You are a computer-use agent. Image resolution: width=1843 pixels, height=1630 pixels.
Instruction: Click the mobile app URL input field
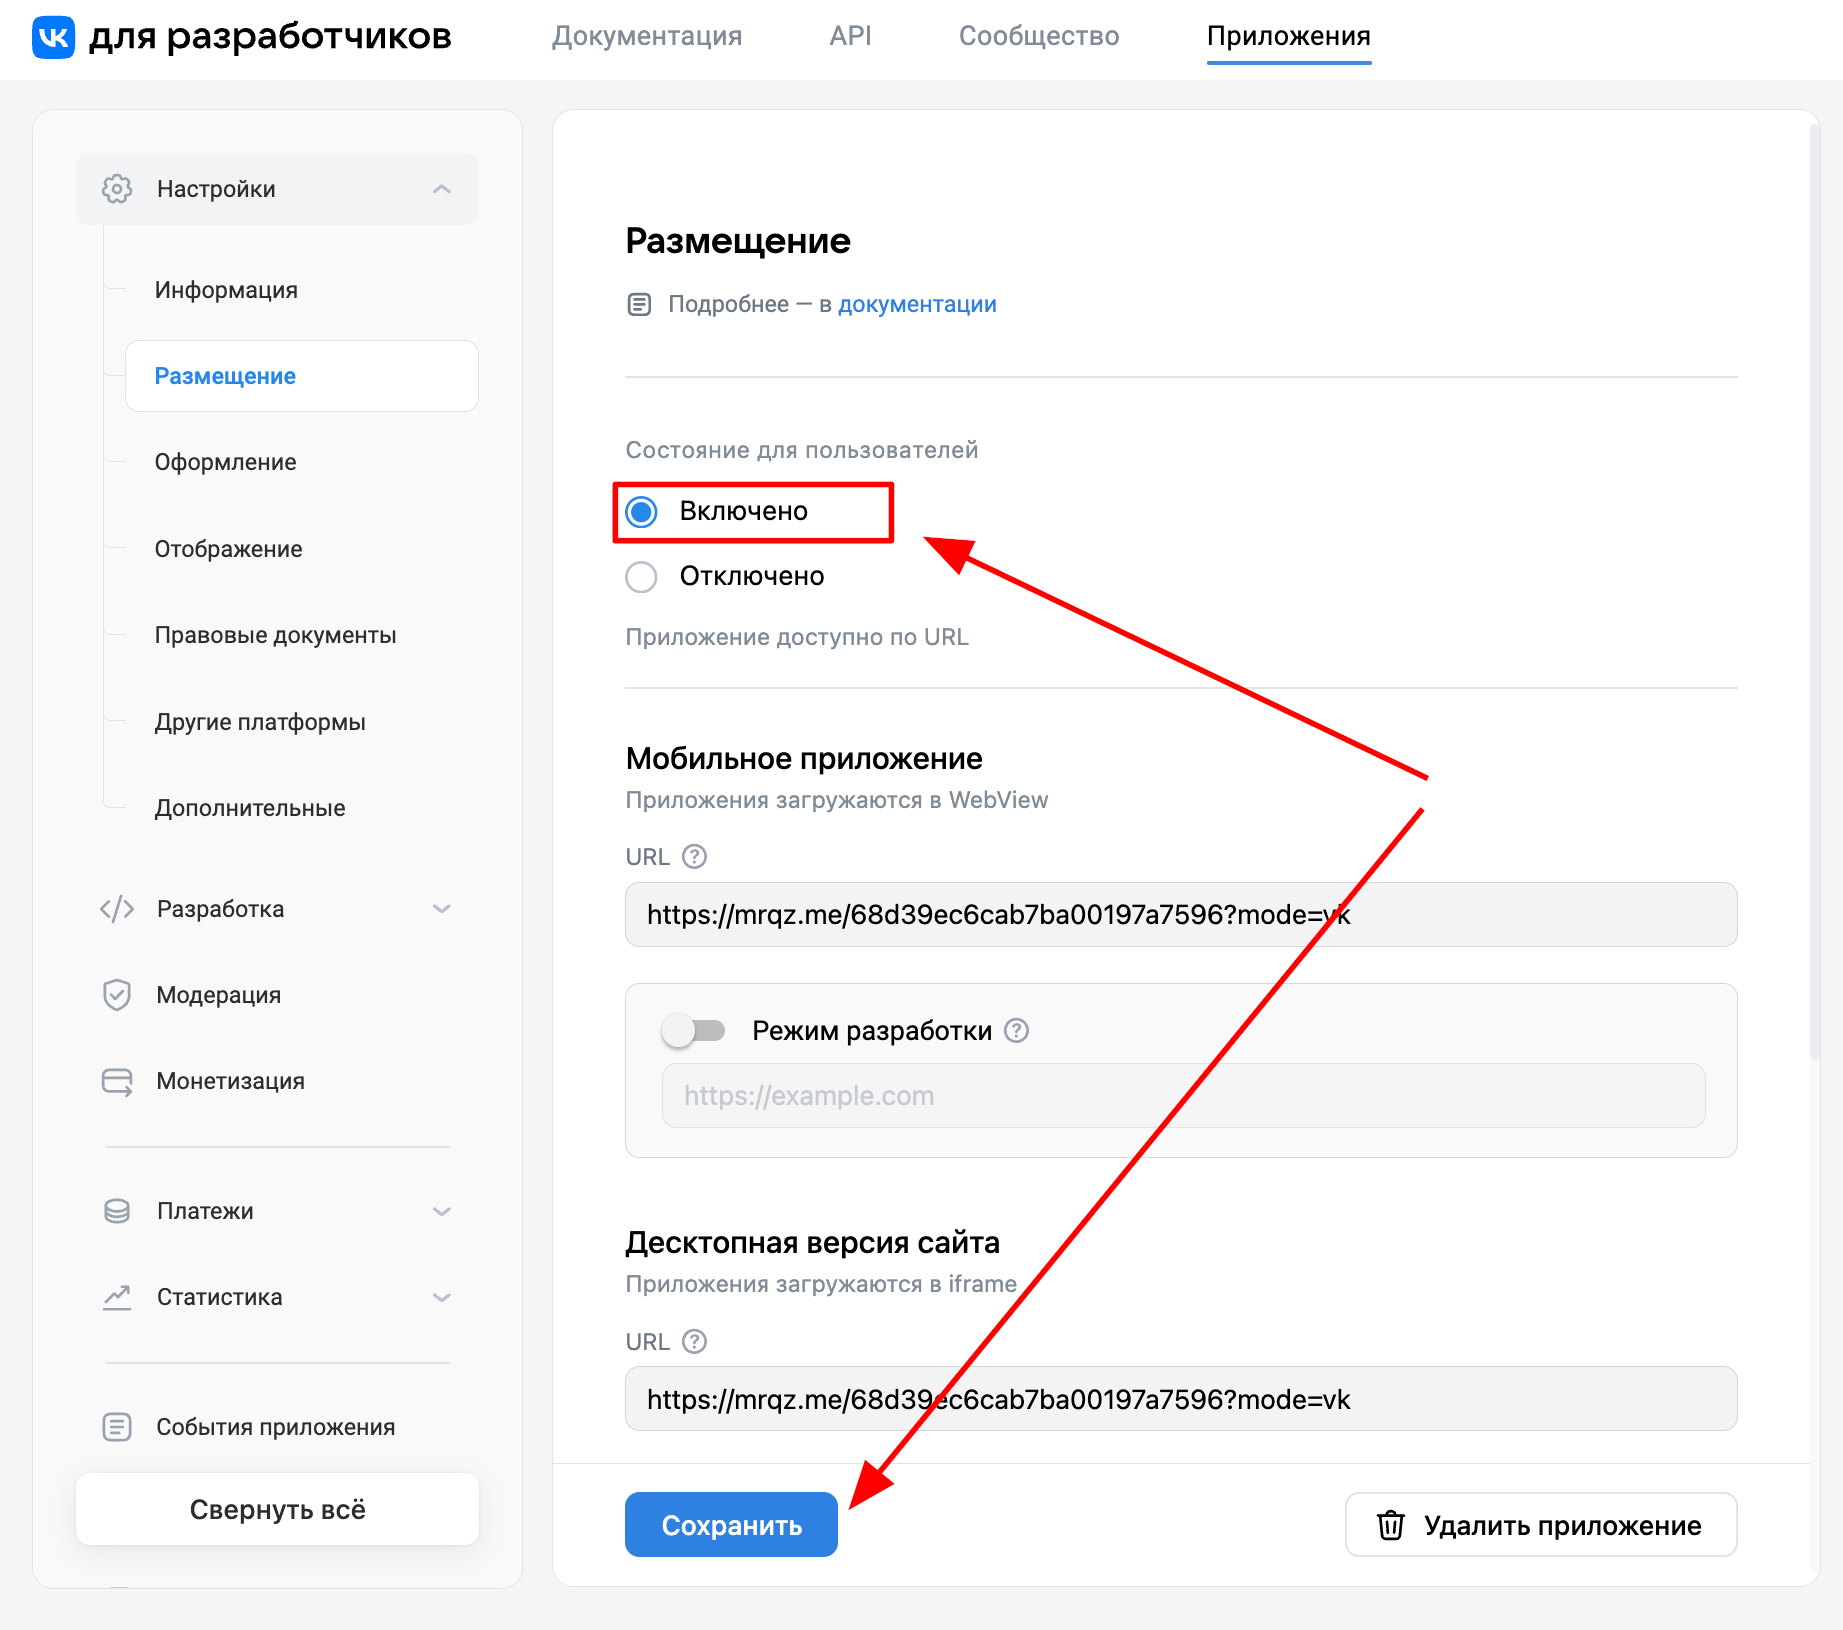[x=1180, y=915]
